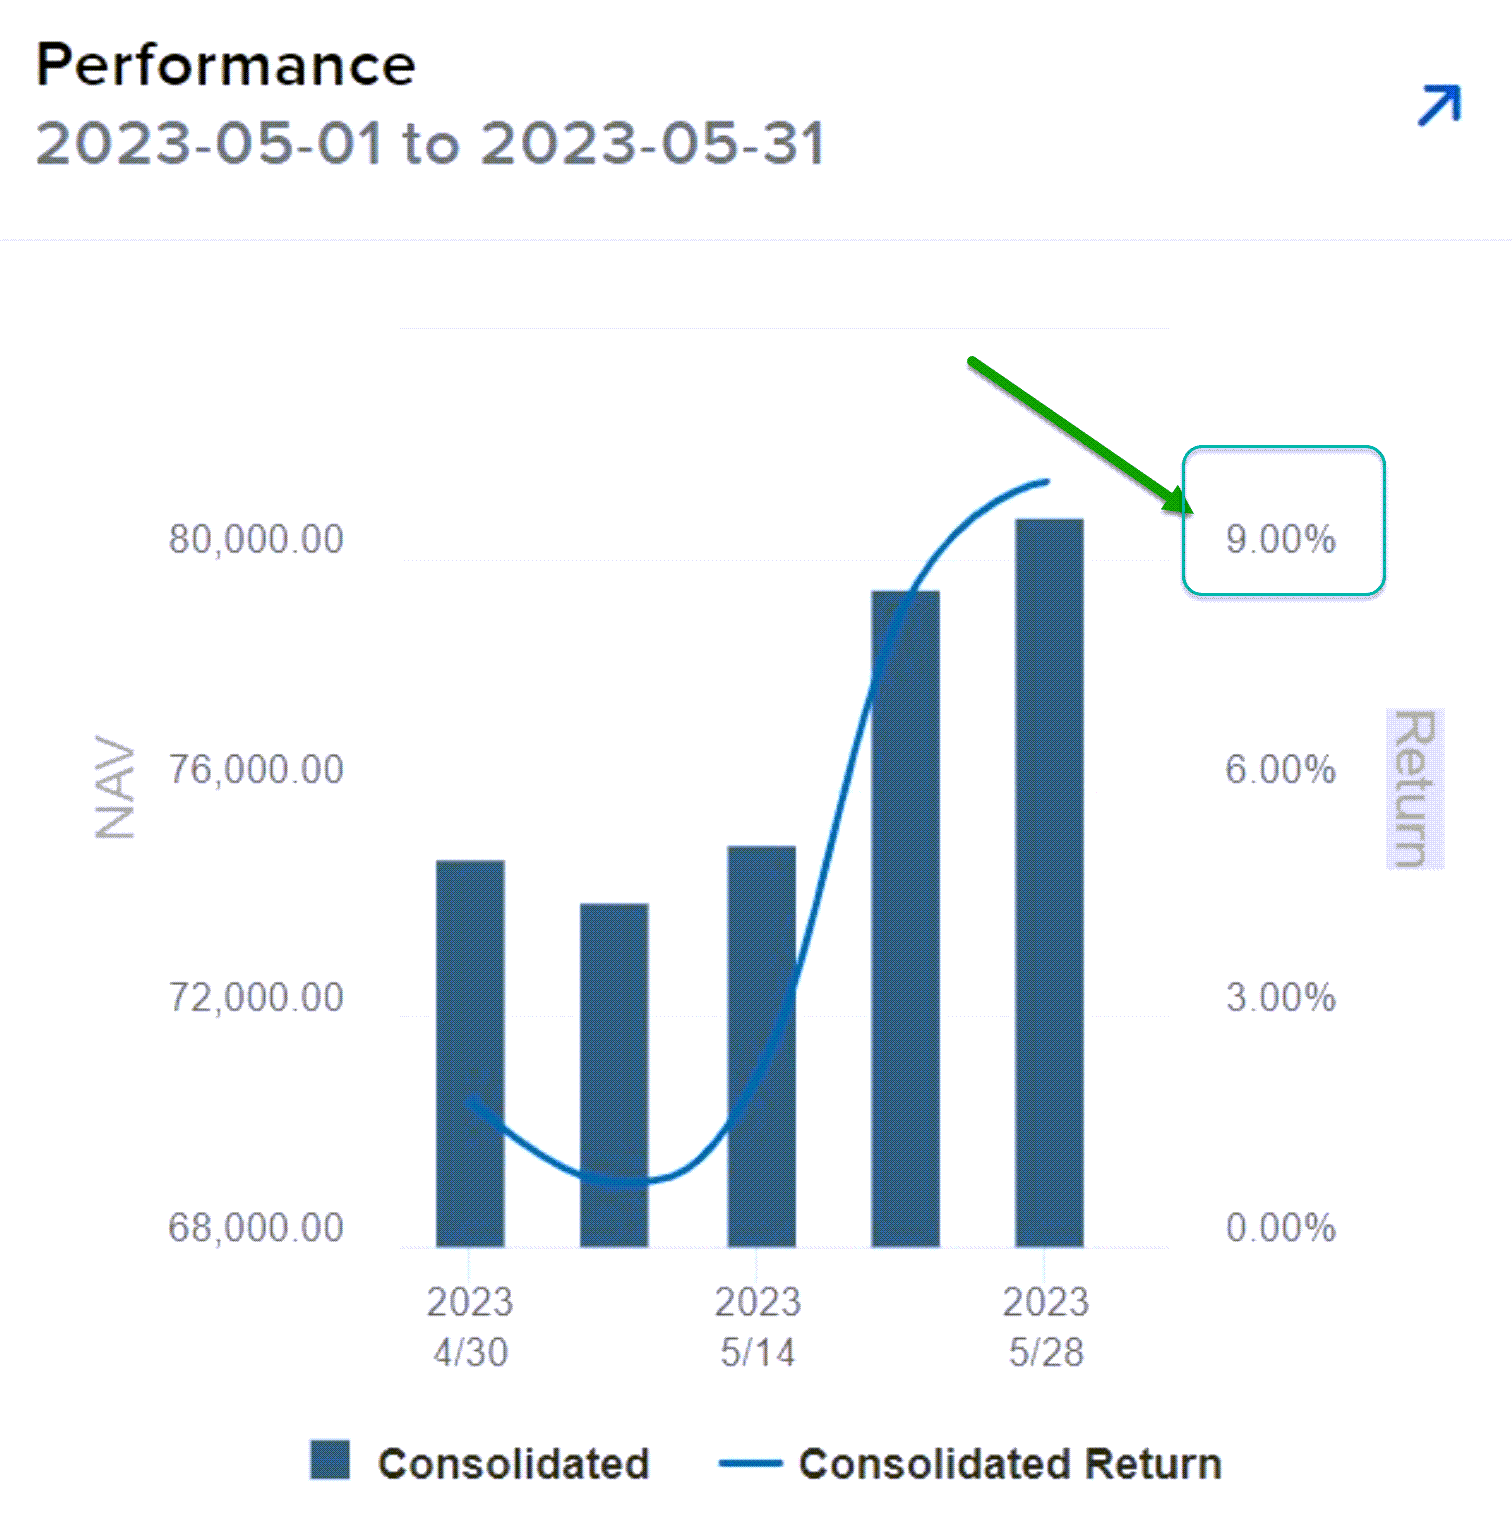Viewport: 1512px width, 1516px height.
Task: Click the NAV axis title
Action: click(116, 788)
